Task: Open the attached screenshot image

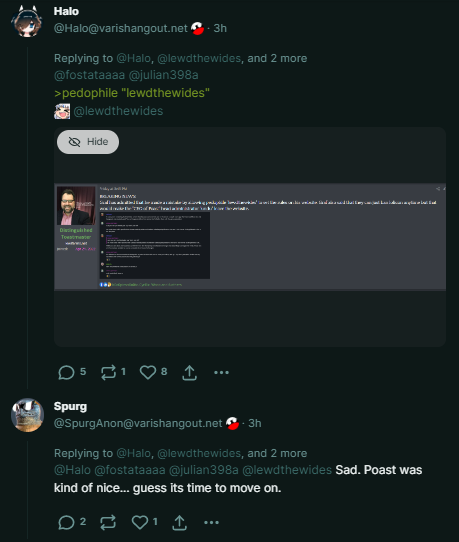Action: pos(250,236)
